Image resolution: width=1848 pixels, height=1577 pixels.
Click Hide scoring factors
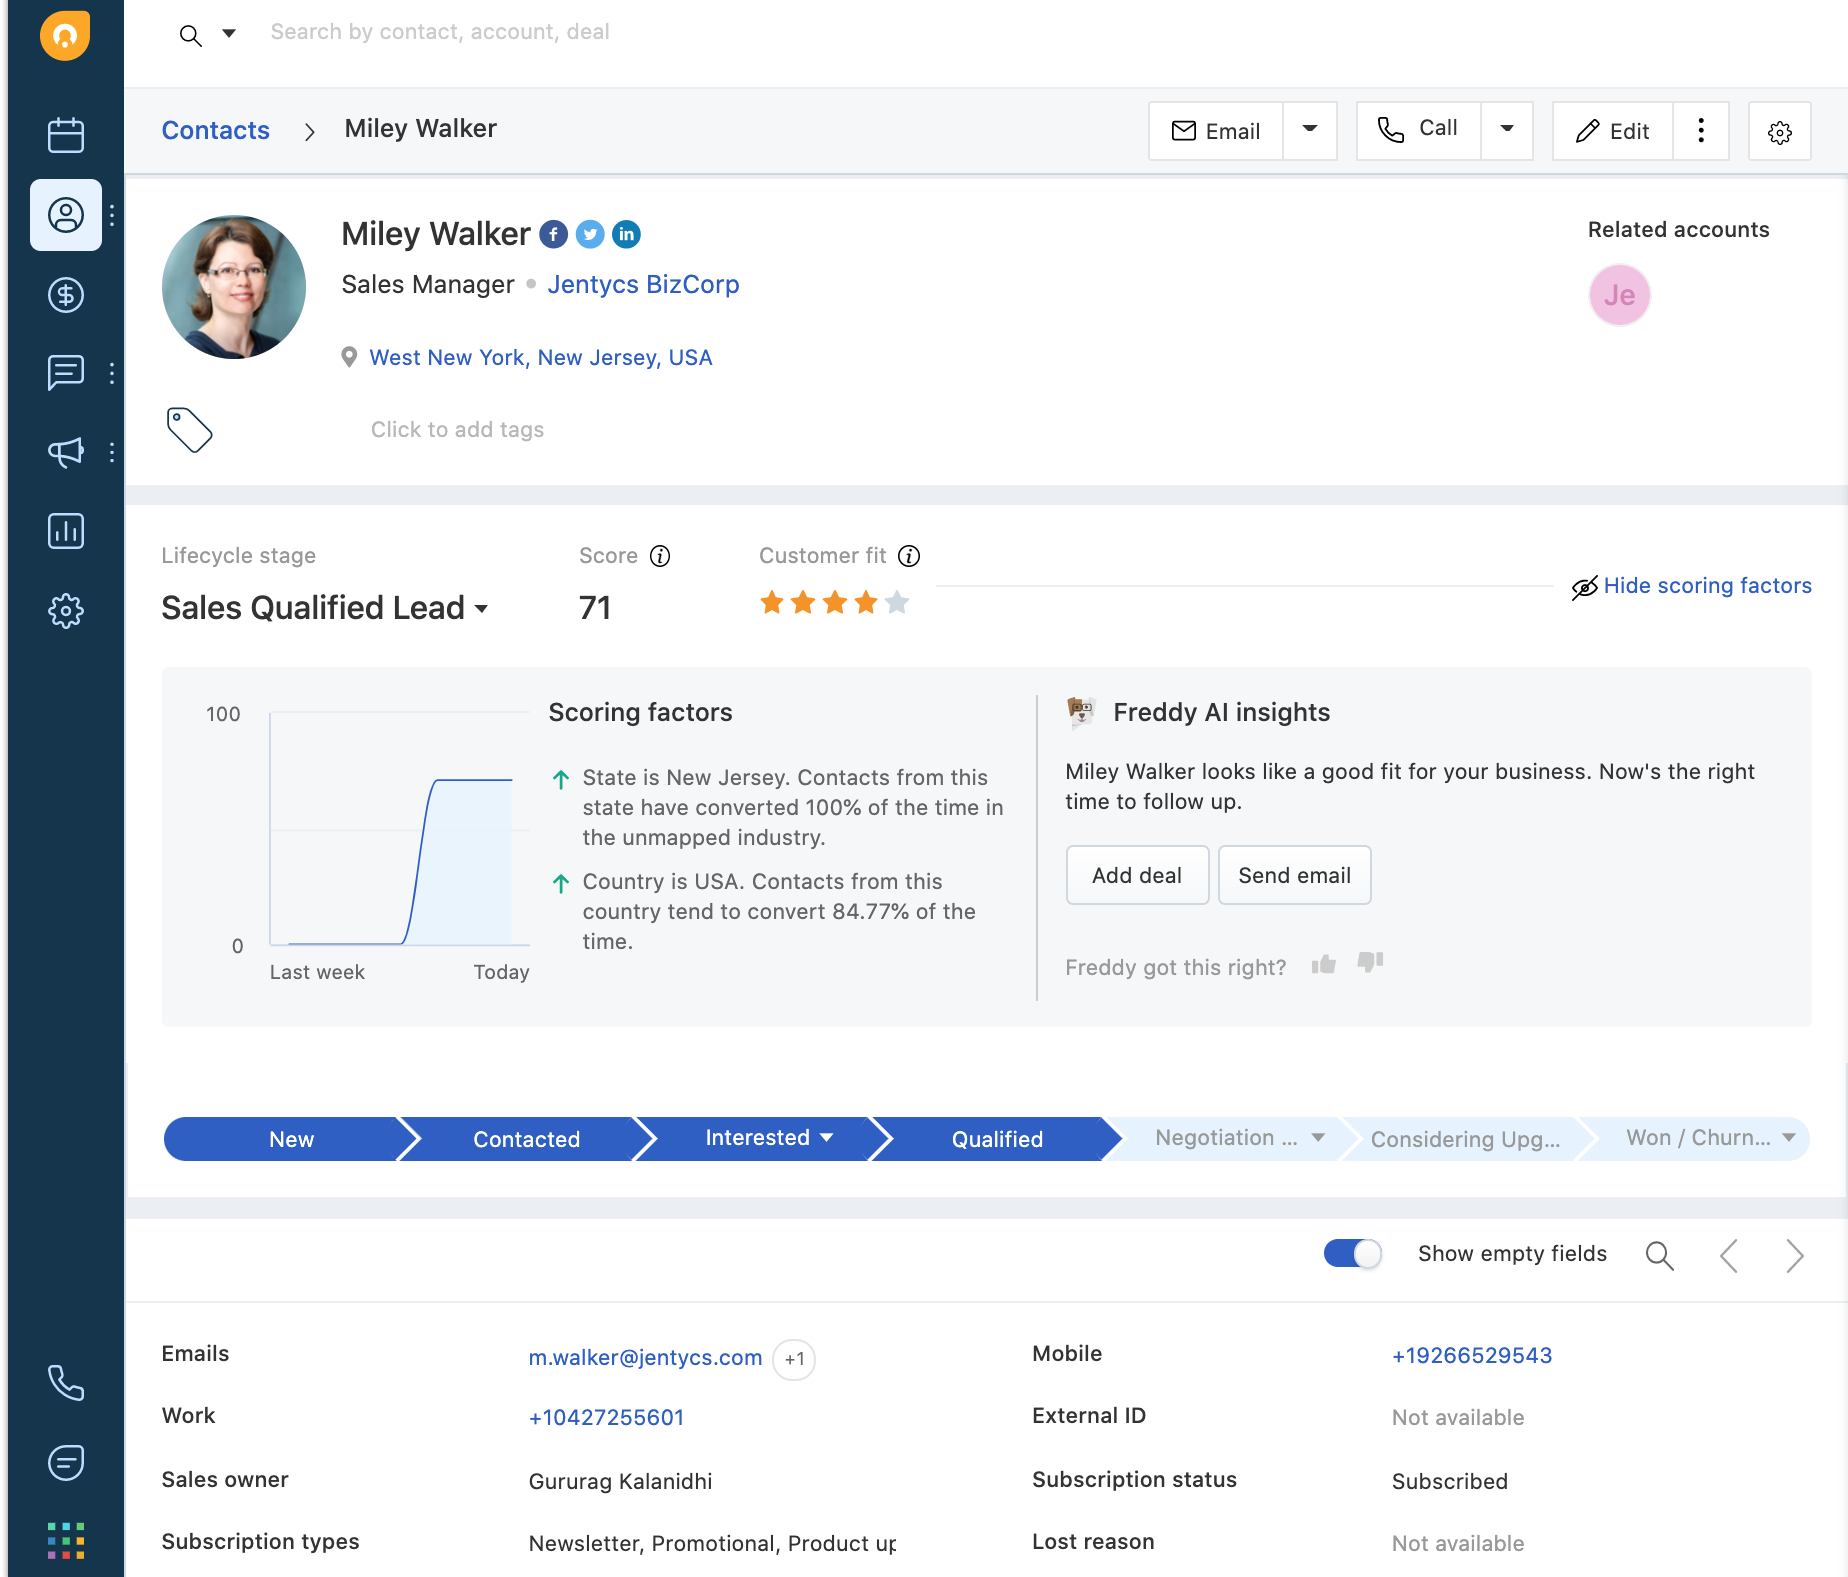[x=1707, y=586]
